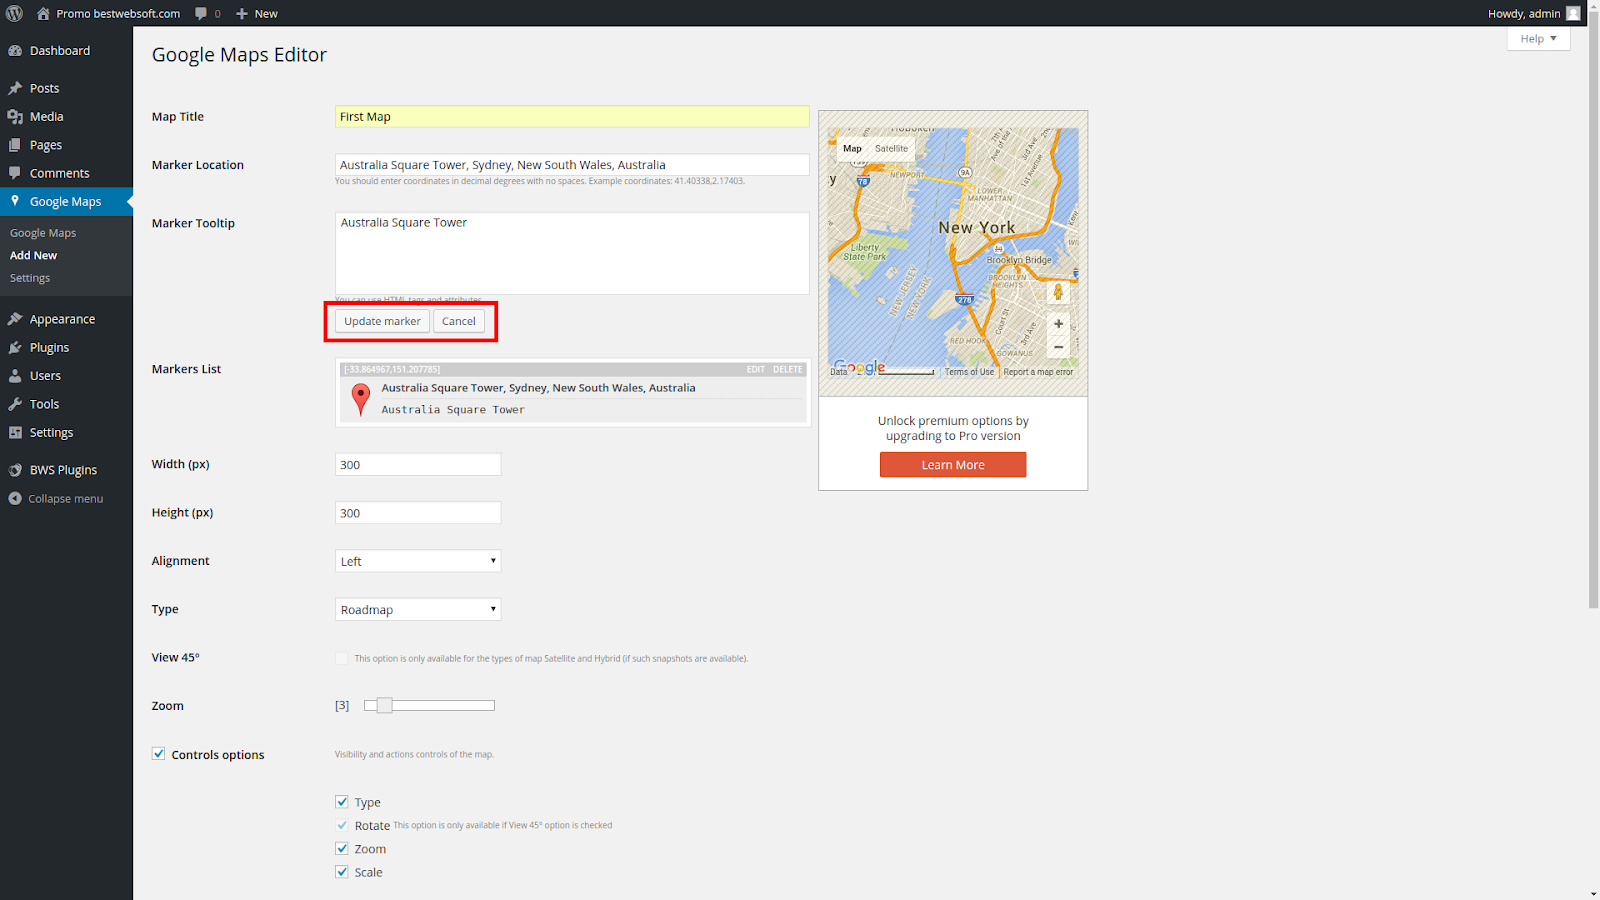
Task: Click DELETE on the marker entry
Action: click(787, 369)
